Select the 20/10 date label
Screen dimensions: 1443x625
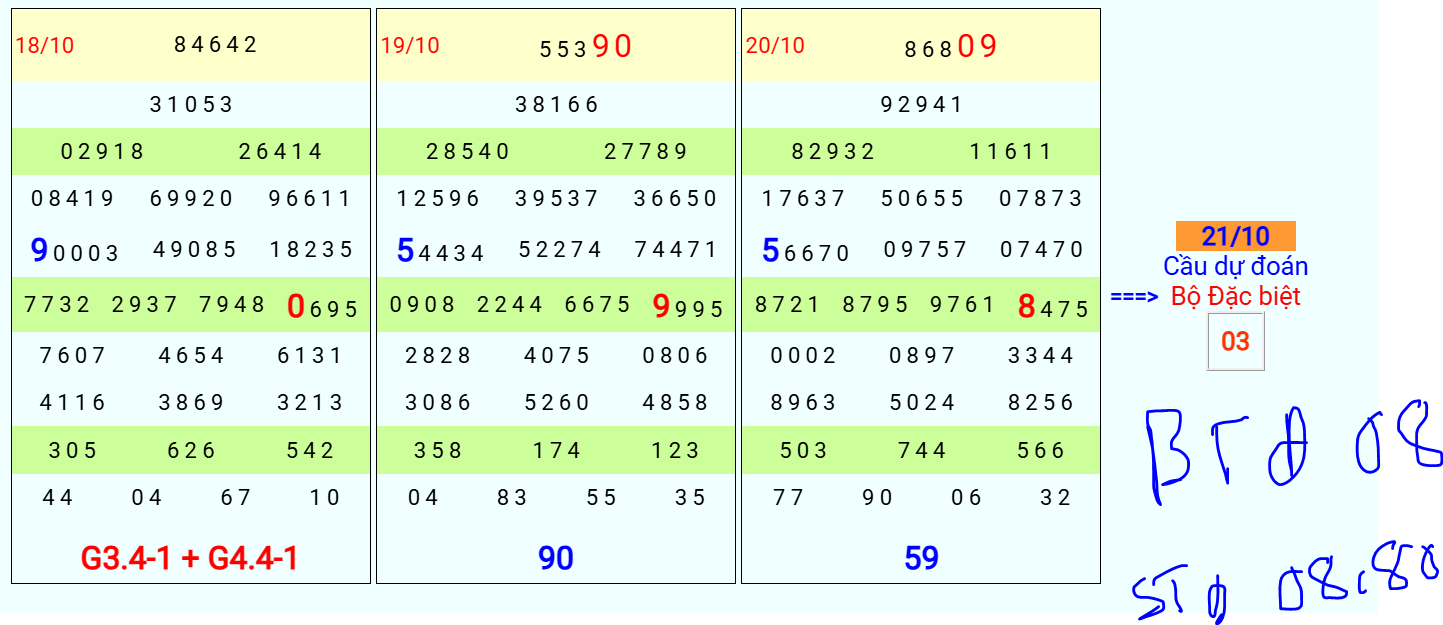775,45
